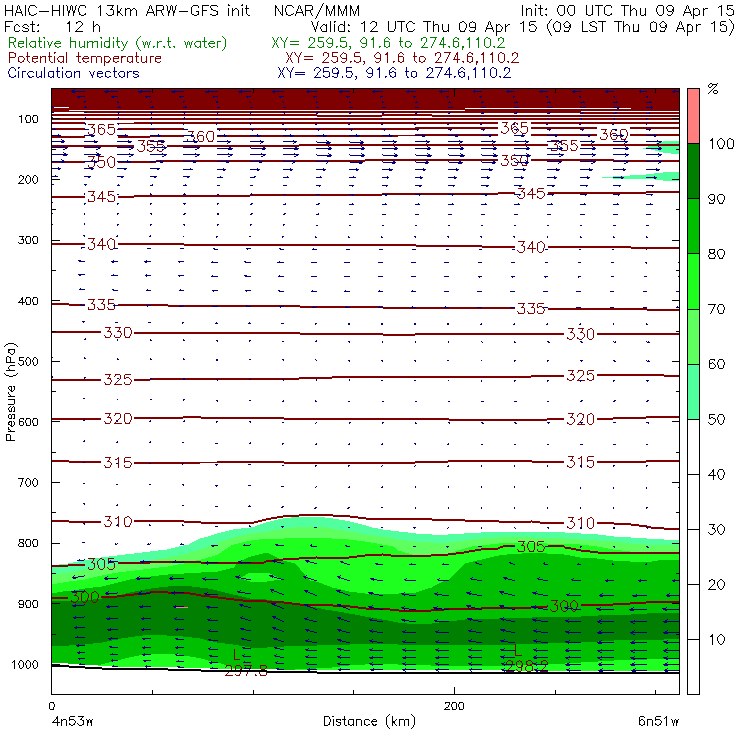
Task: Click the 'NCAR/MMM' header text
Action: click(x=317, y=11)
